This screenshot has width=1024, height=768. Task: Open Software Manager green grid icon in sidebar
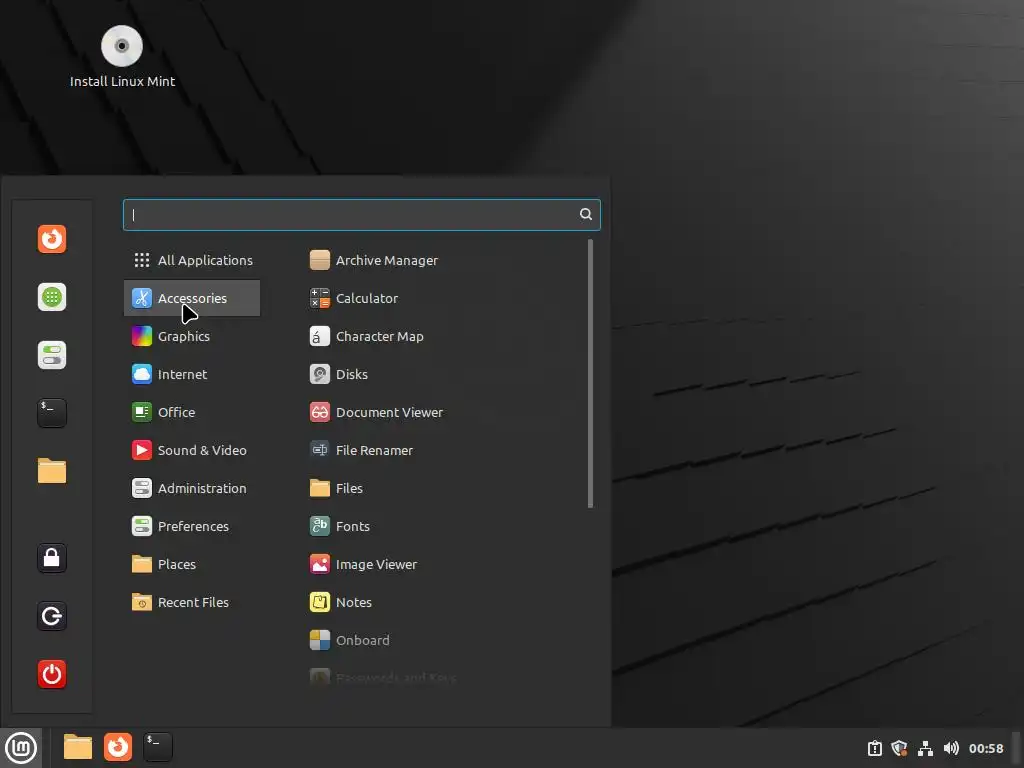(52, 297)
